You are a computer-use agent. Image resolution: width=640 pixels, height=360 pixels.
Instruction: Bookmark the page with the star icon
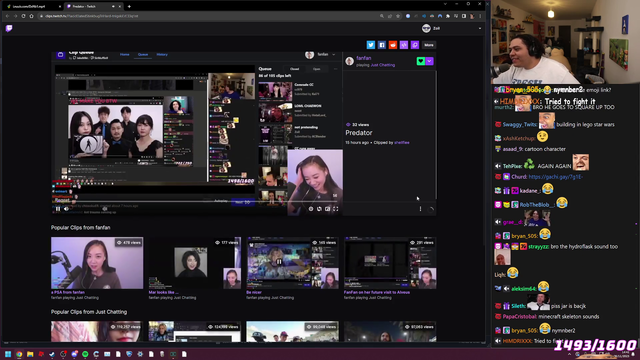[398, 16]
